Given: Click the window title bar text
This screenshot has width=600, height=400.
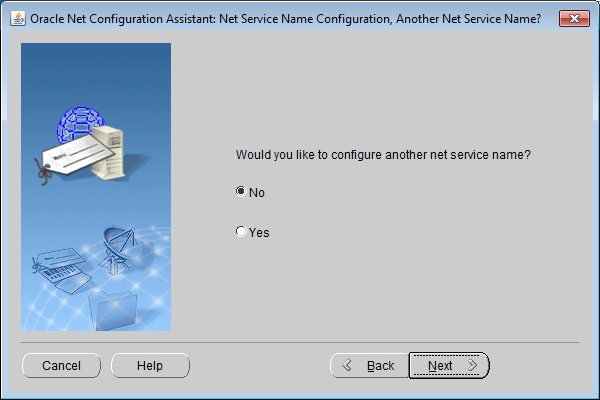Looking at the screenshot, I should click(x=285, y=19).
